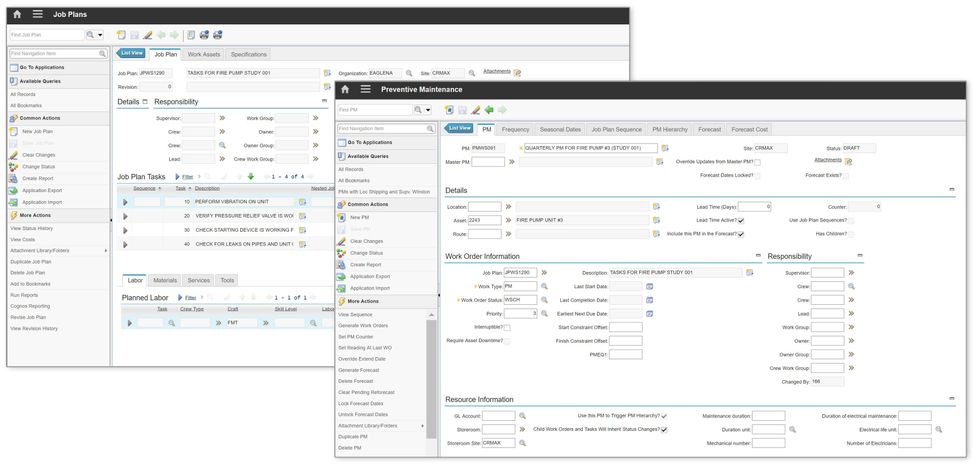Click the Work Type lookup magnifier
The image size is (980, 467).
[x=544, y=286]
